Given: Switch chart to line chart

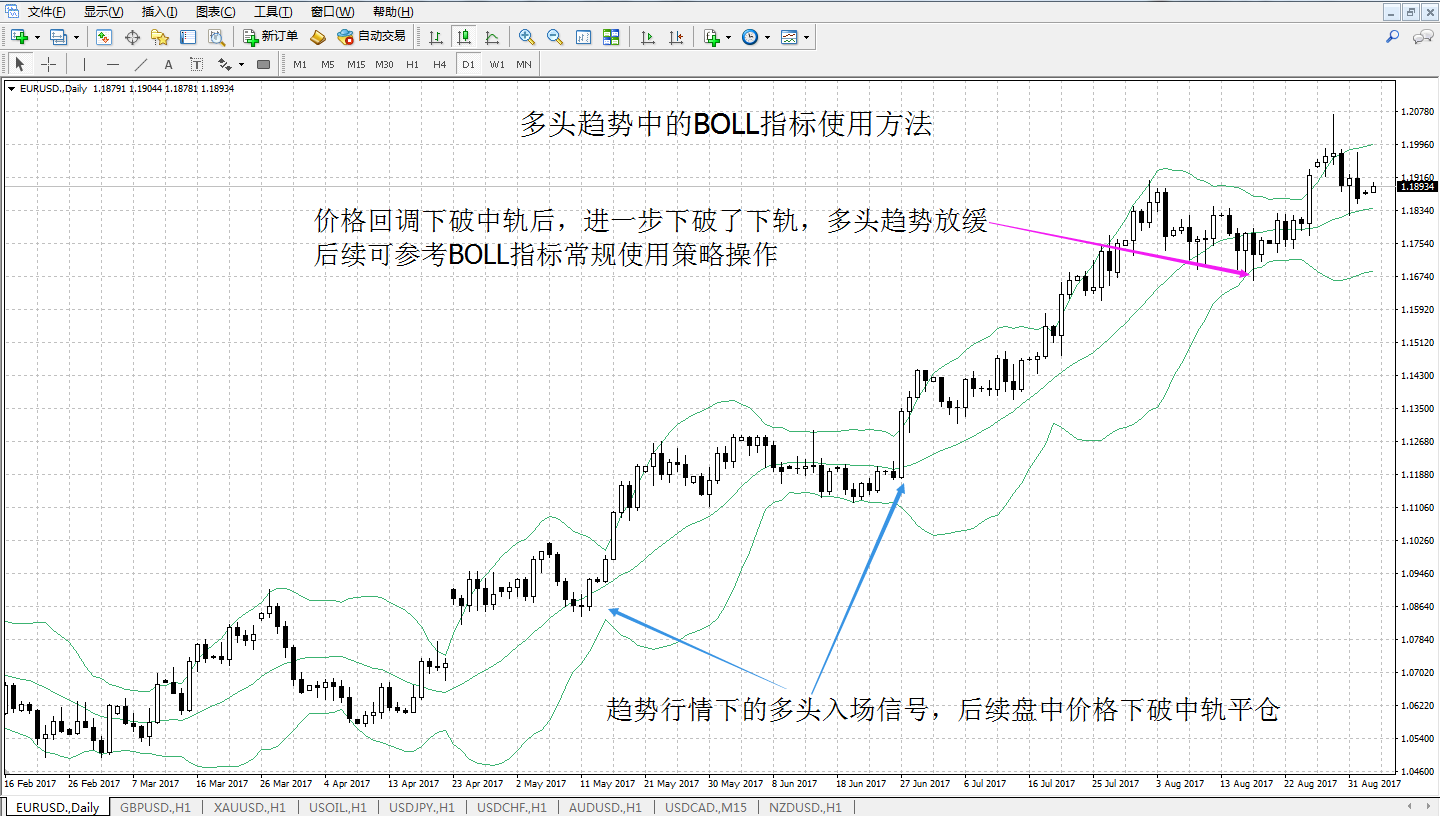Looking at the screenshot, I should [492, 37].
